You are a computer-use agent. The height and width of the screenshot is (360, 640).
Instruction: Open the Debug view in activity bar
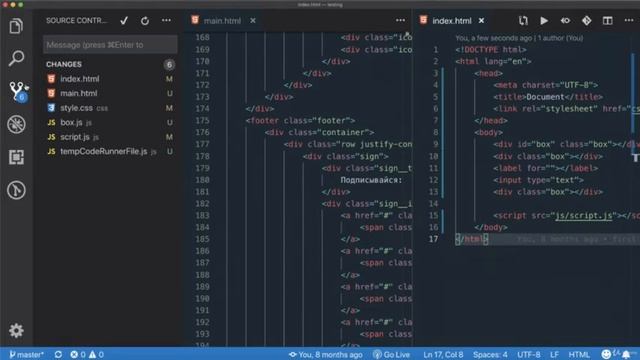pos(16,124)
